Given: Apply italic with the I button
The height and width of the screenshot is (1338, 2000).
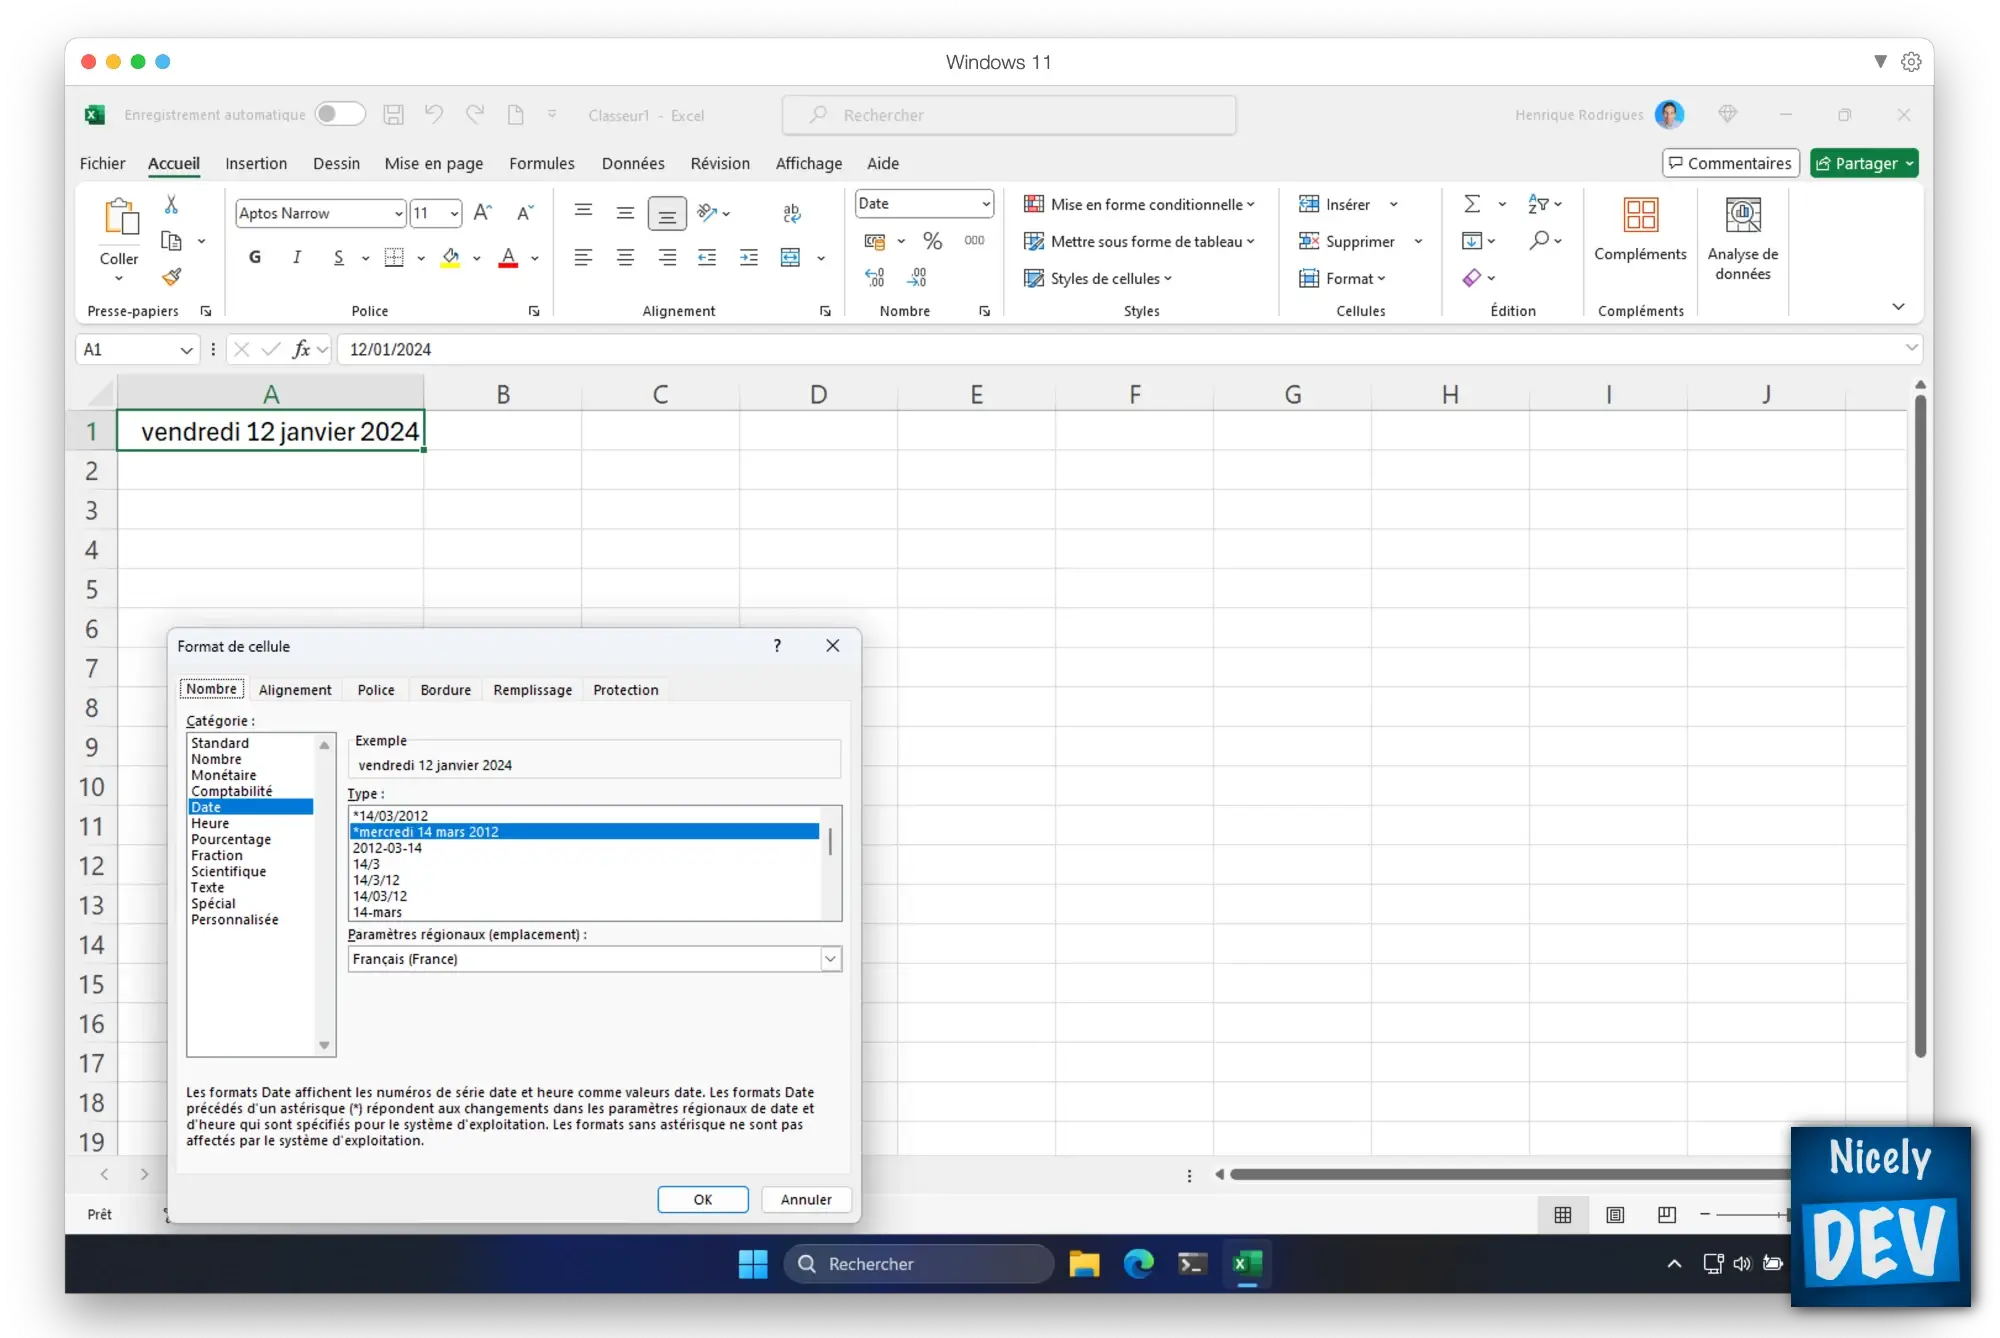Looking at the screenshot, I should click(297, 258).
